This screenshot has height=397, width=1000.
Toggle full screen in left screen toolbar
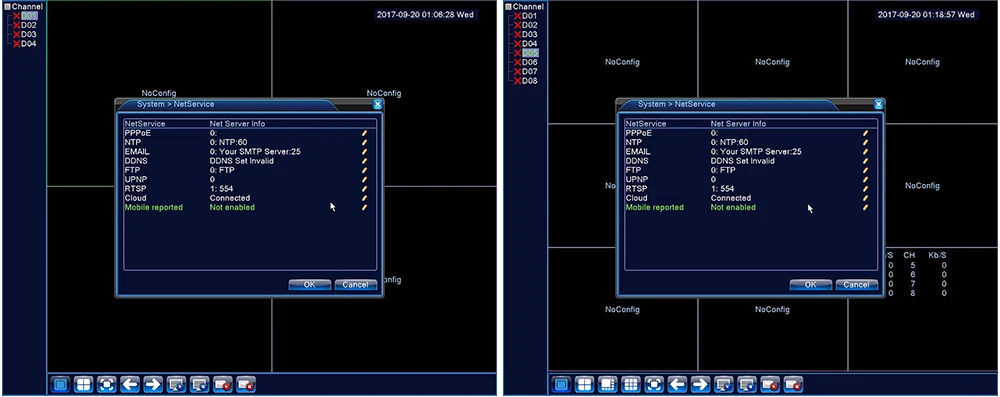pyautogui.click(x=107, y=384)
